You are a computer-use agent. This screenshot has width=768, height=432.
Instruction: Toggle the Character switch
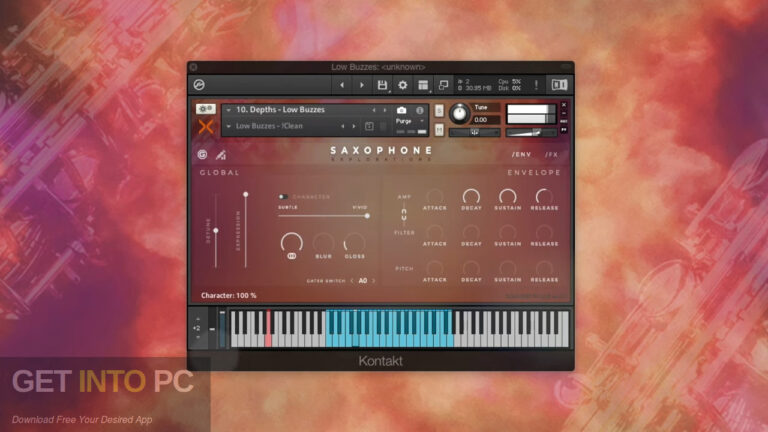(x=283, y=197)
